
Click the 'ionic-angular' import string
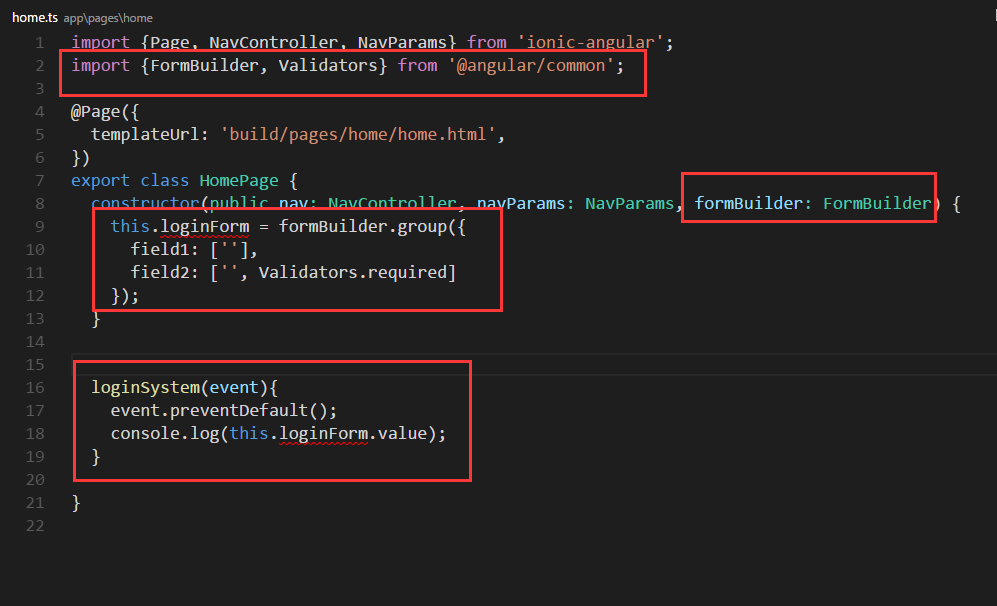tap(590, 43)
